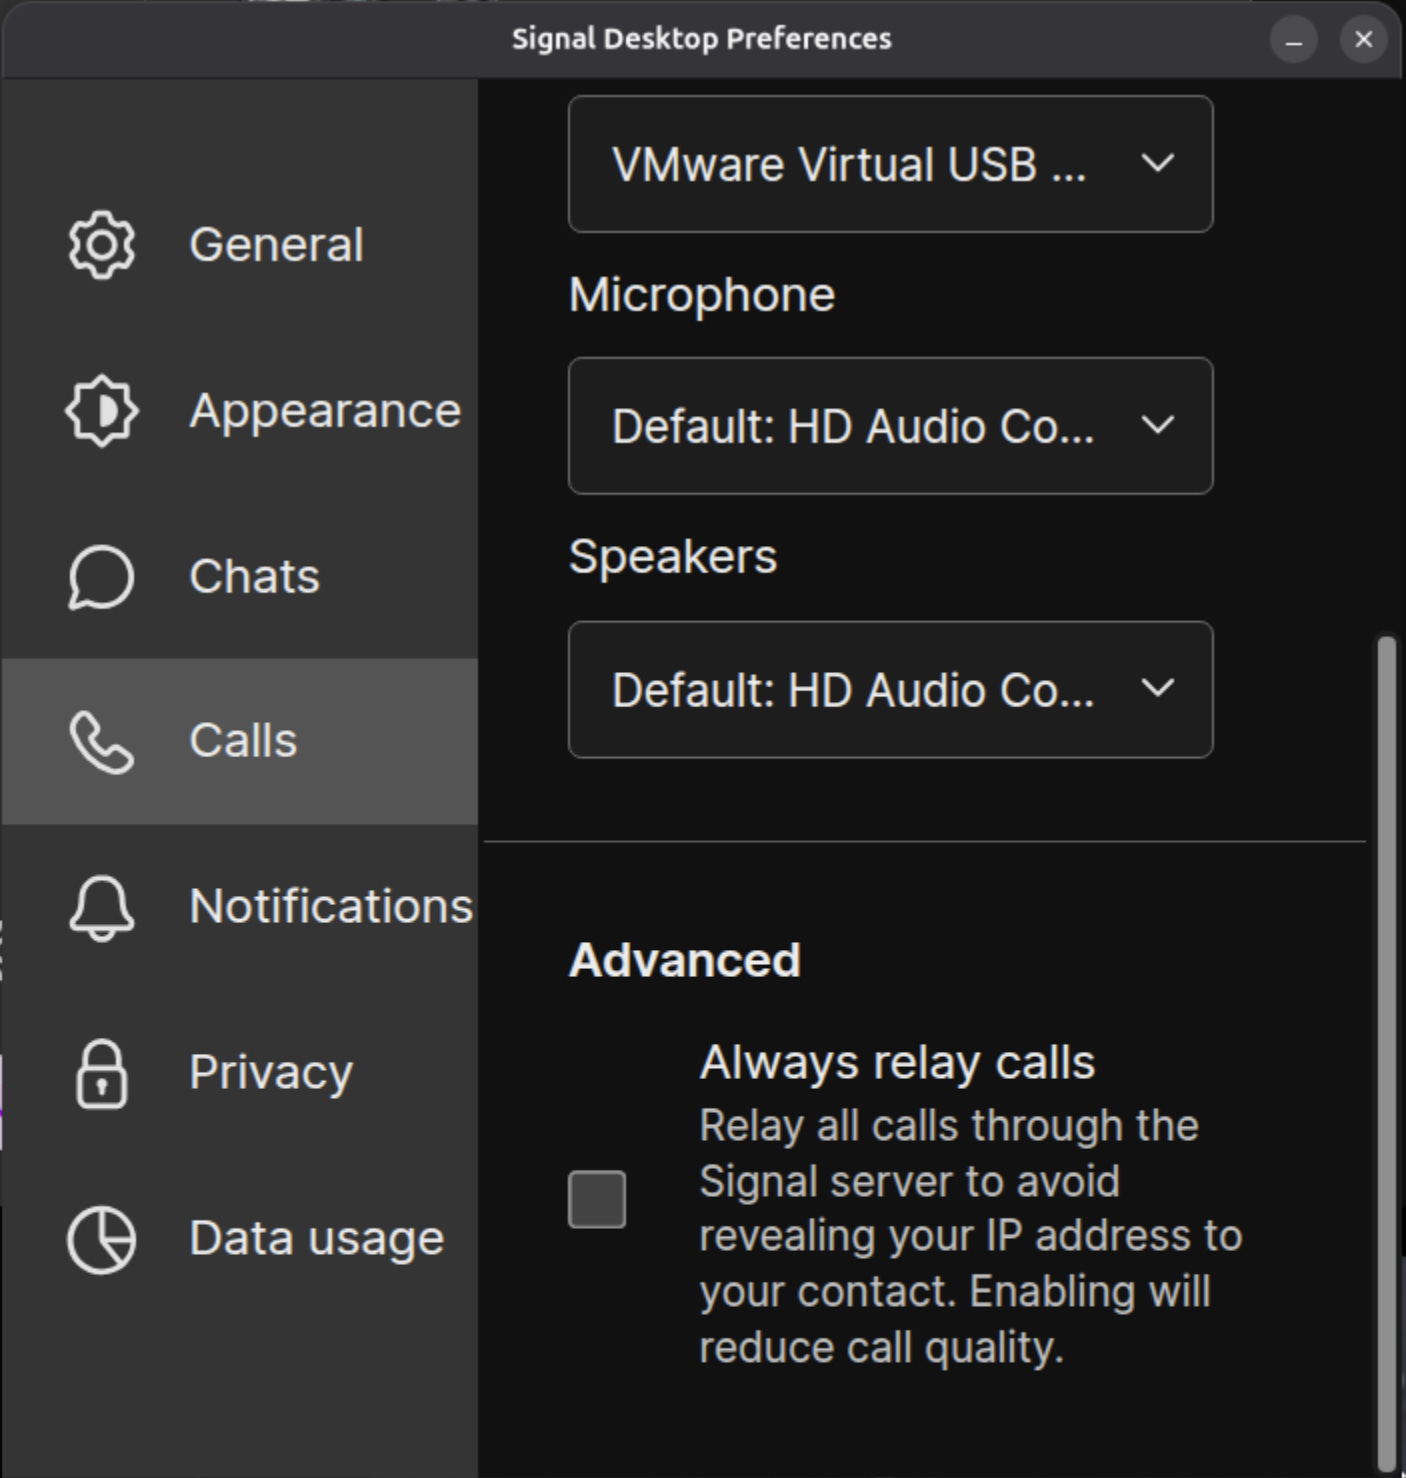The height and width of the screenshot is (1478, 1406).
Task: Click the Microphone label text
Action: [x=702, y=295]
